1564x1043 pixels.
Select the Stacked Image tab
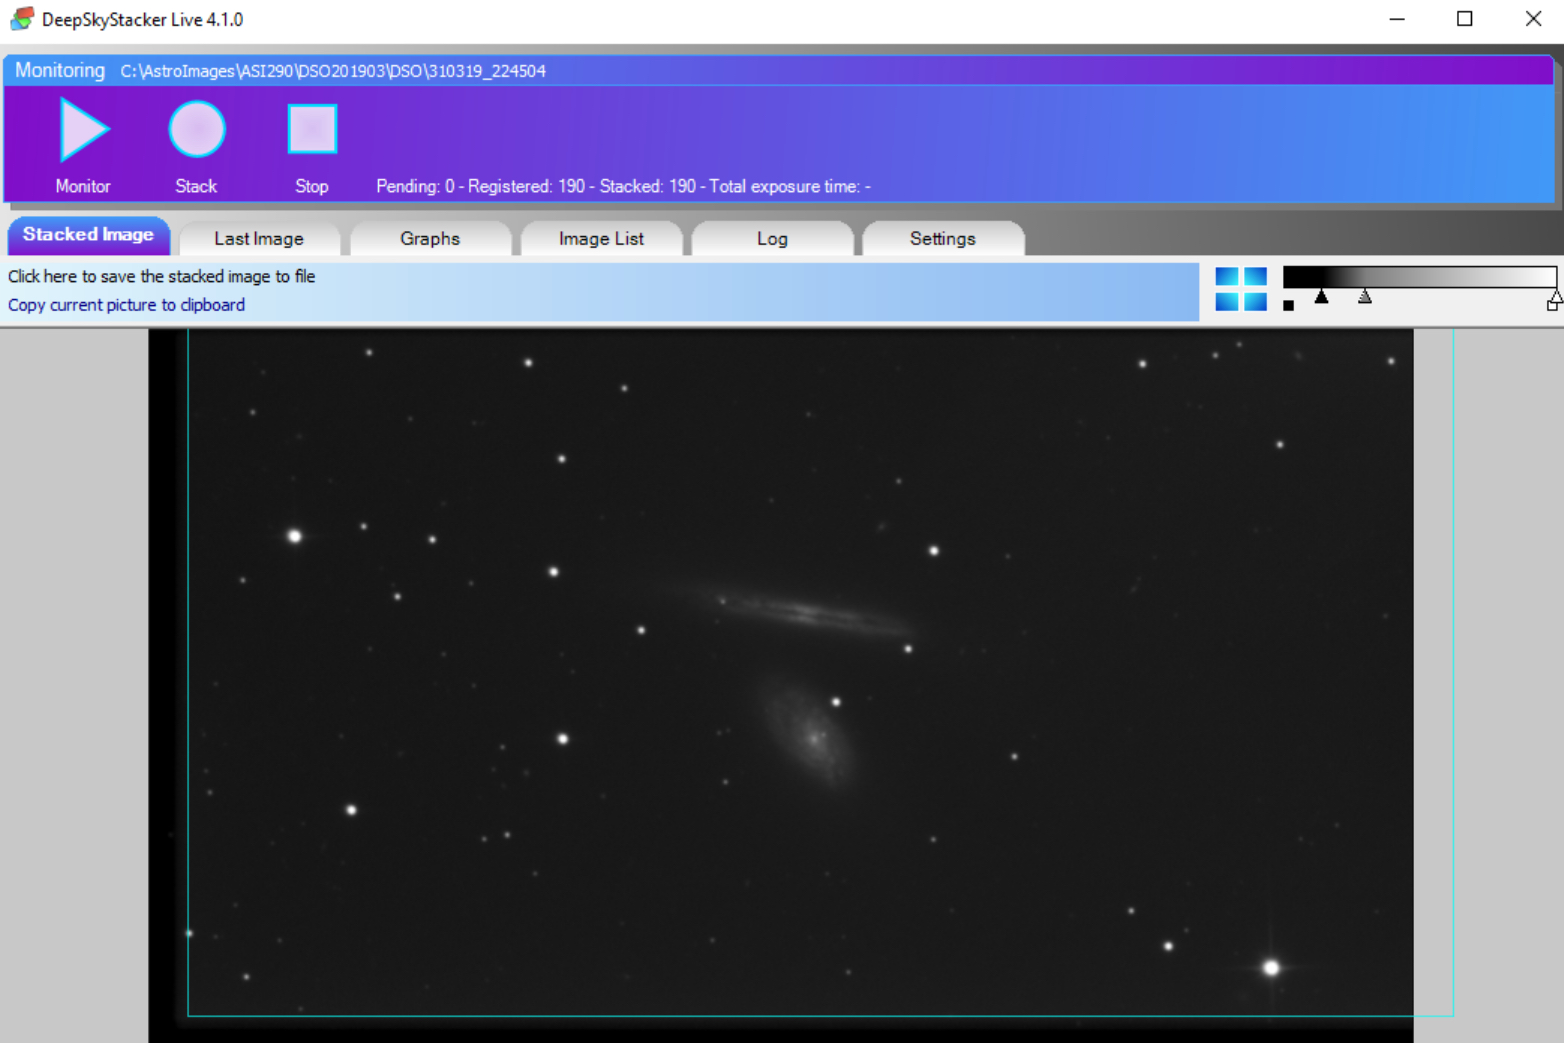pos(88,235)
